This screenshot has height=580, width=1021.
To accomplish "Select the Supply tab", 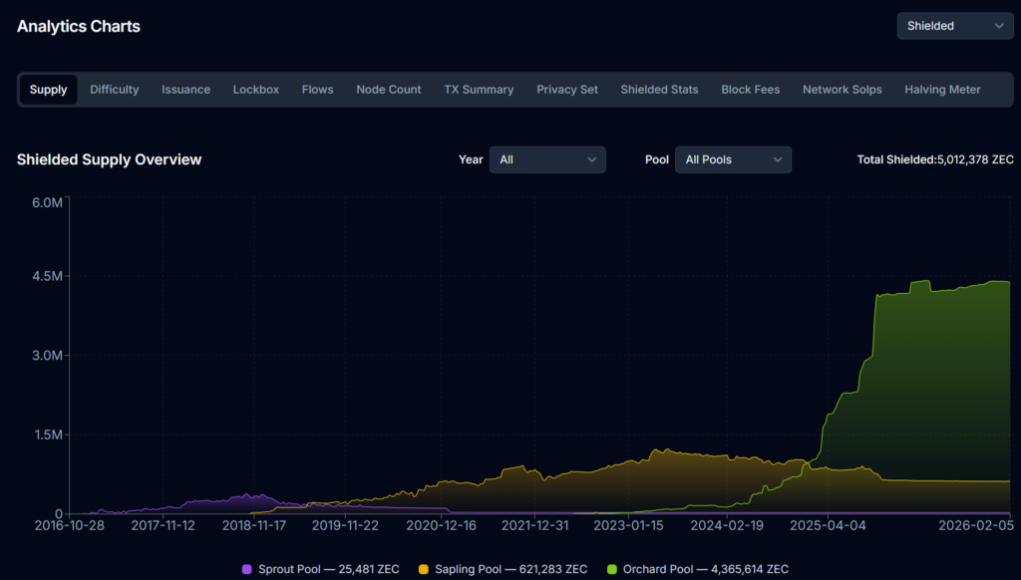I will [48, 90].
